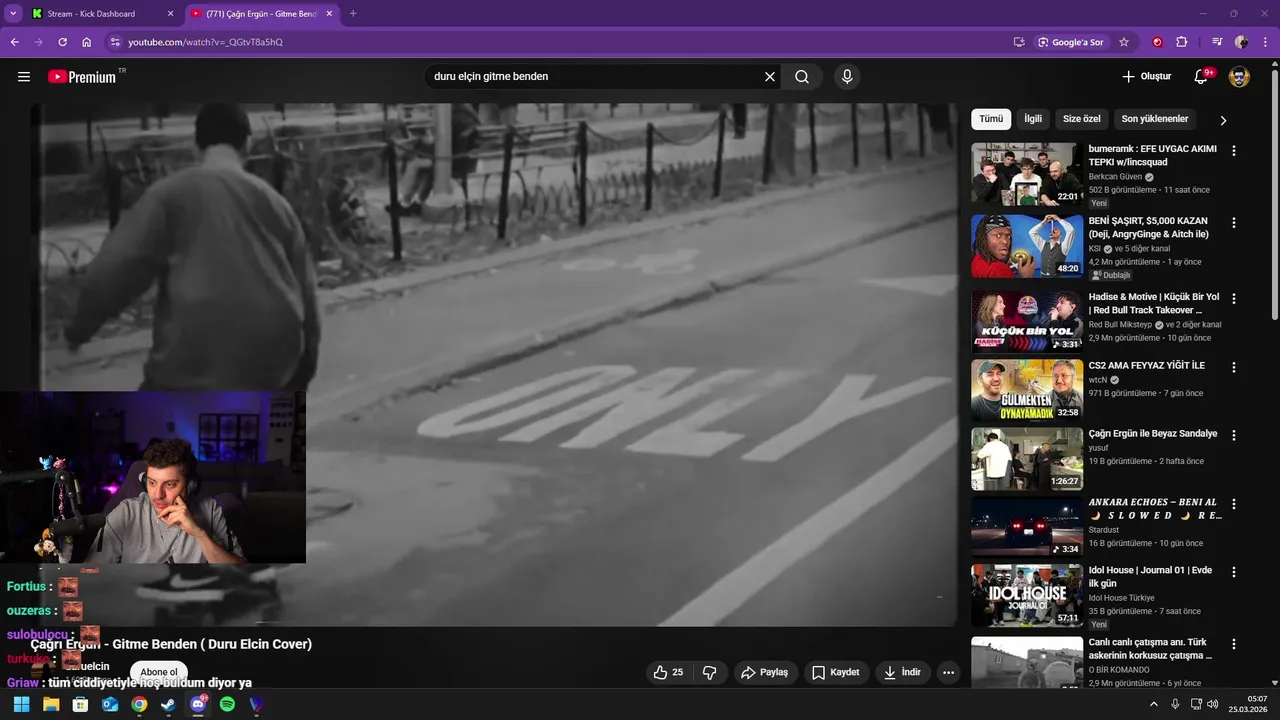Switch to the Stream - Kick Dashboard tab
This screenshot has width=1280, height=720.
point(91,14)
